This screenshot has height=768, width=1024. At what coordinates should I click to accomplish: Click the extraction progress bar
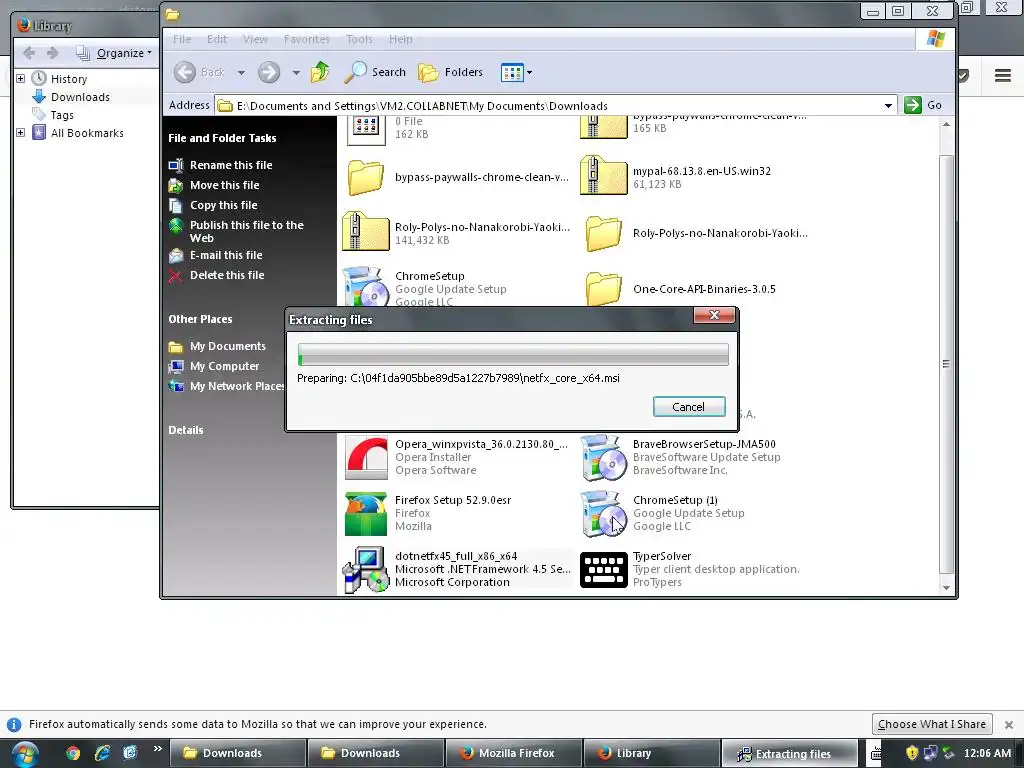(x=513, y=355)
